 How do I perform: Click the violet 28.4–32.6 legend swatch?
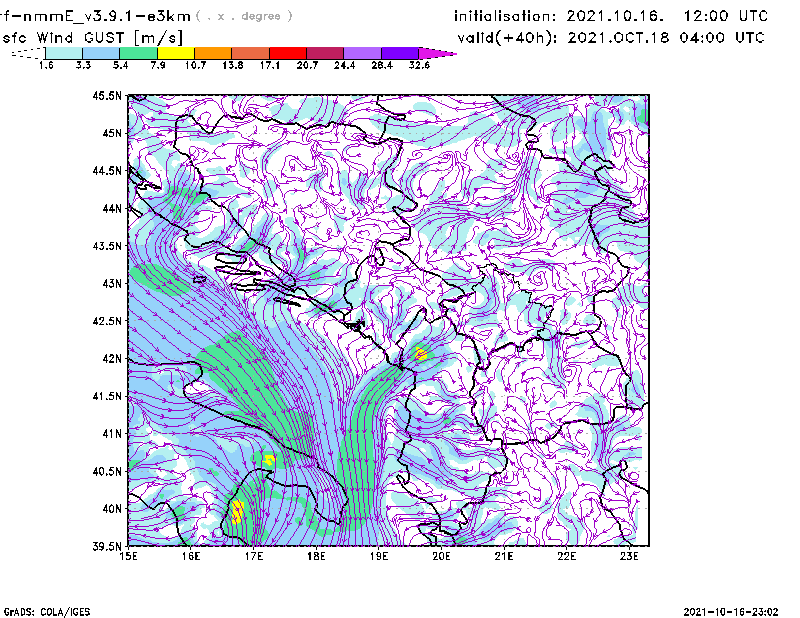pyautogui.click(x=399, y=53)
